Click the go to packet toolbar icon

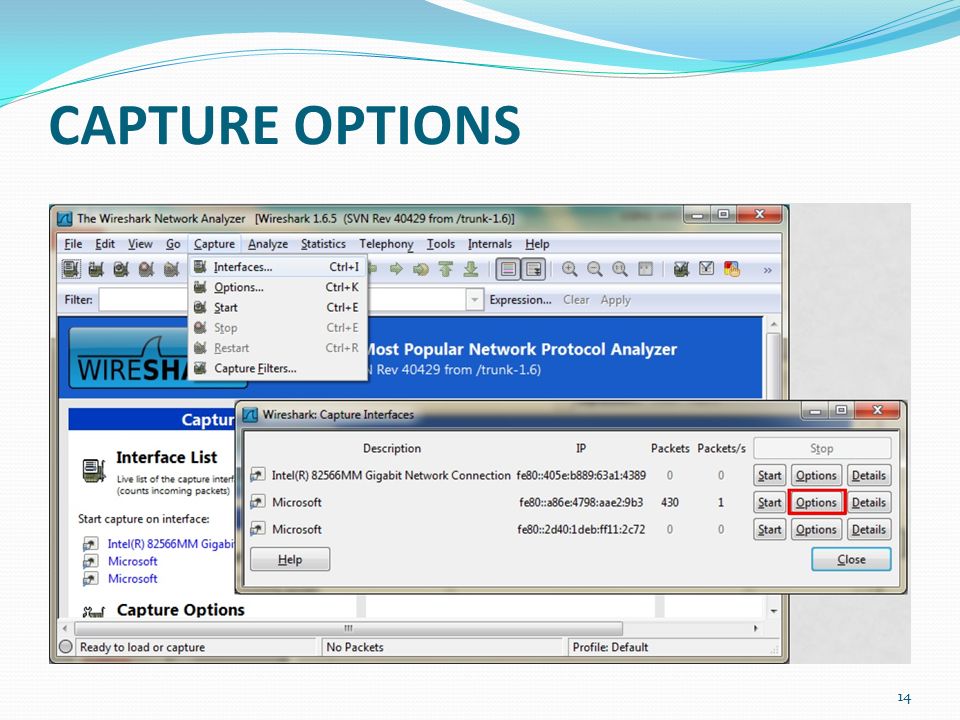421,269
